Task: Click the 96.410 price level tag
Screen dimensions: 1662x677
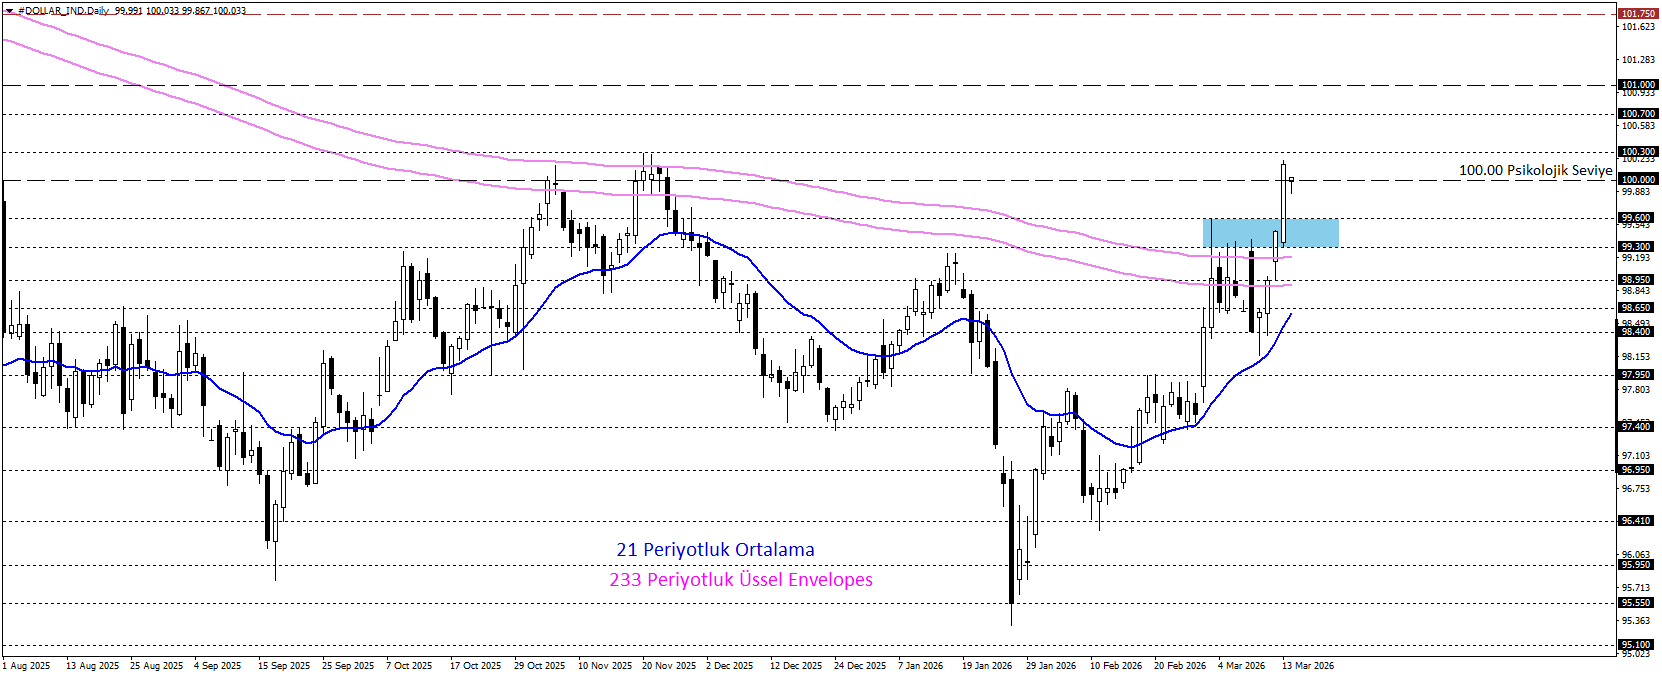Action: point(1636,521)
